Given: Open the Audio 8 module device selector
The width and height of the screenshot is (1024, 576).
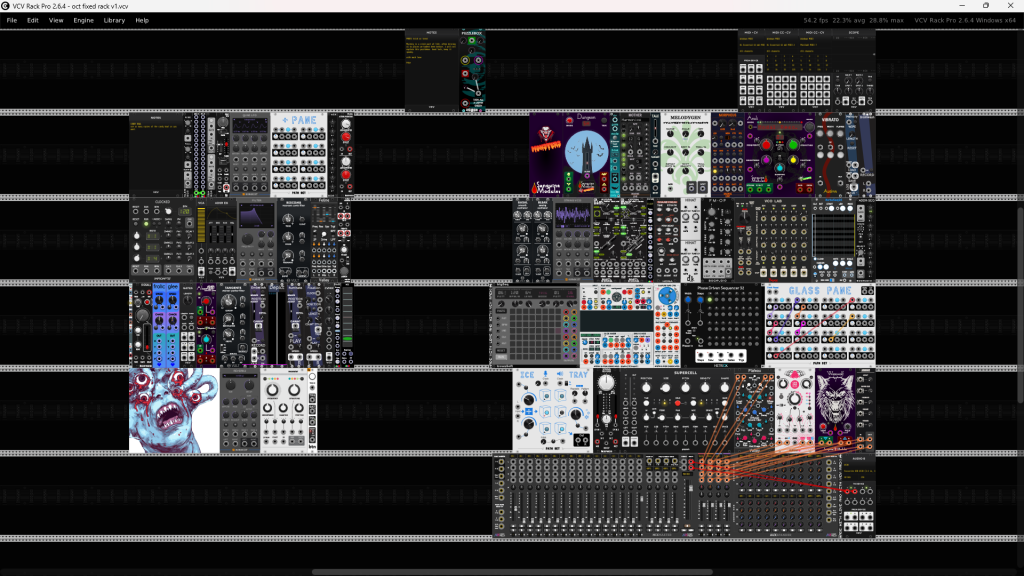Looking at the screenshot, I should click(x=858, y=472).
